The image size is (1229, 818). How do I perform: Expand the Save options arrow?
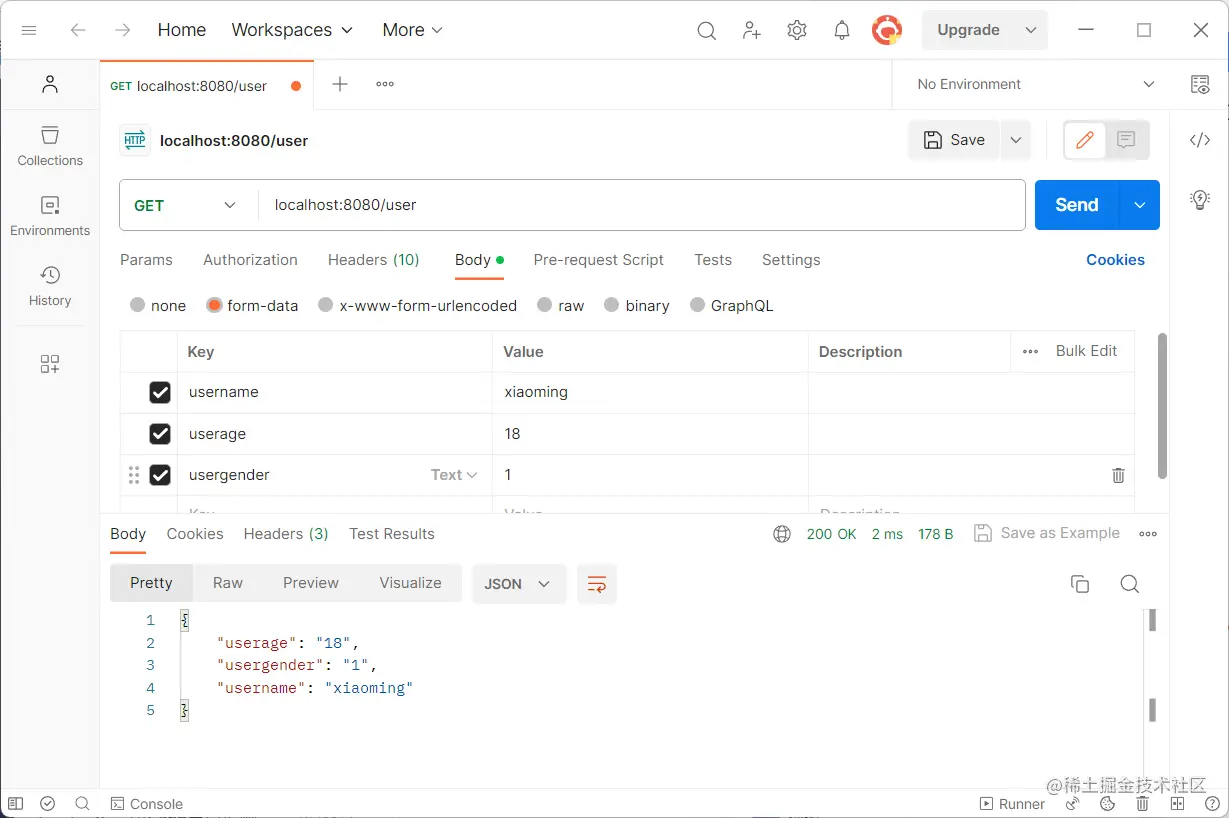[1016, 140]
